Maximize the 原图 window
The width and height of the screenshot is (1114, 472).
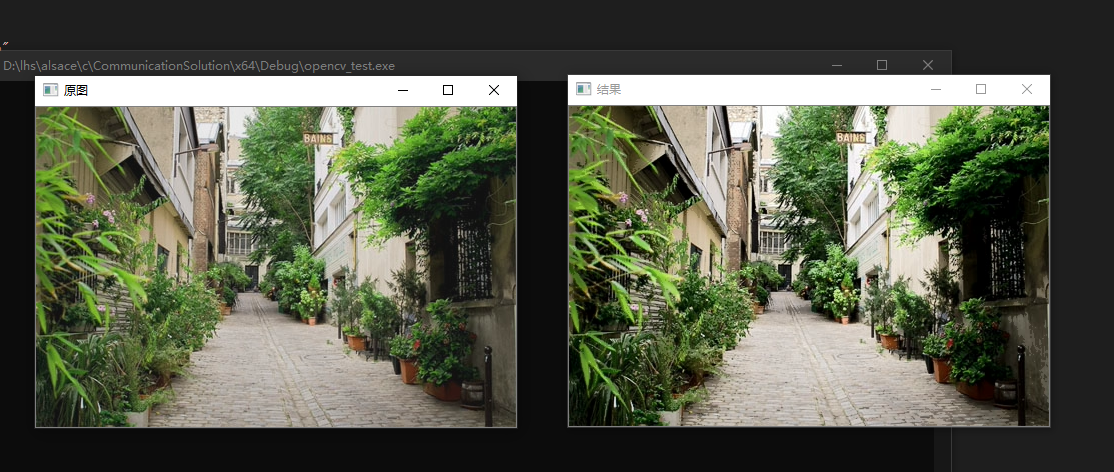pyautogui.click(x=448, y=90)
